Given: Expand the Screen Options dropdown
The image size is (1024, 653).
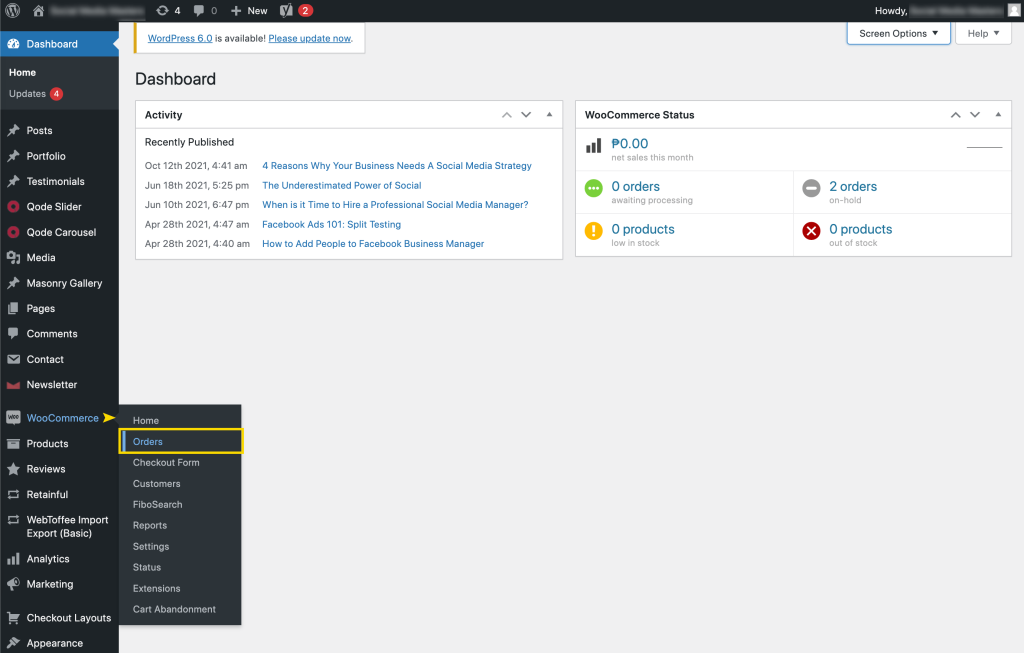Looking at the screenshot, I should (x=898, y=33).
